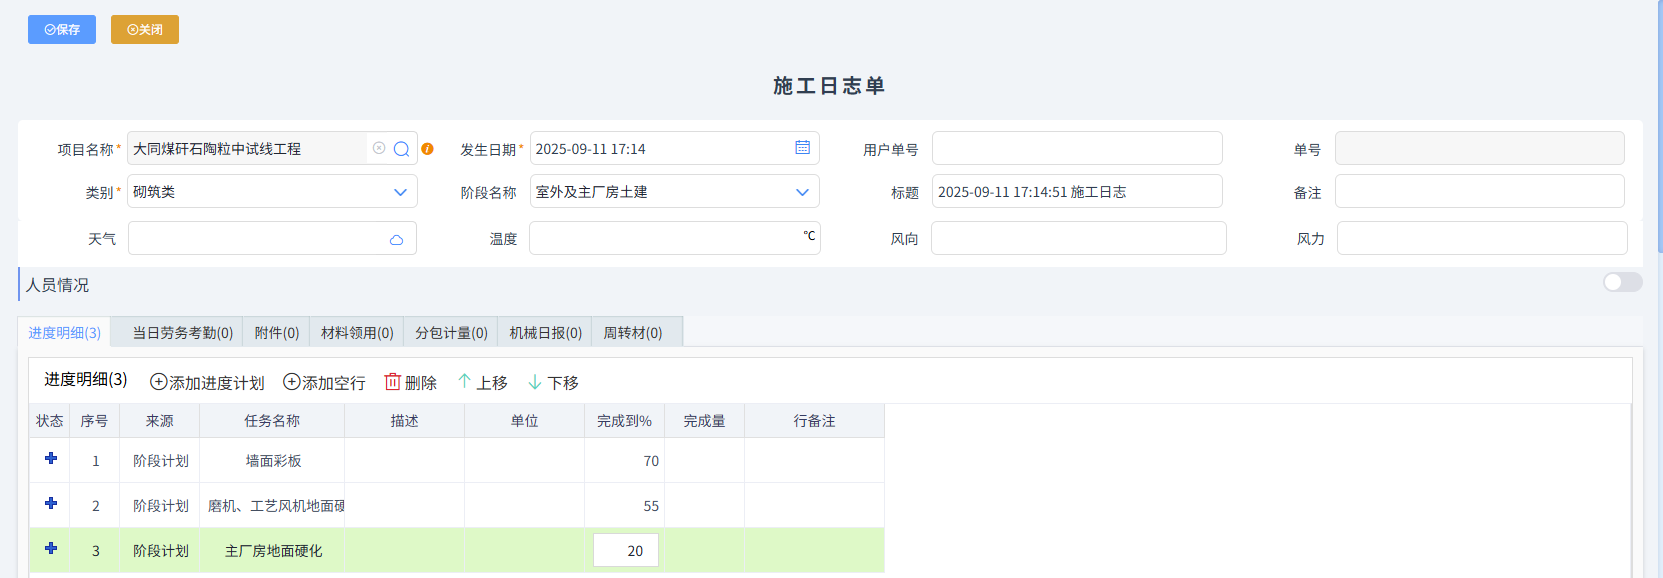Click 下移 to move the row down
Image resolution: width=1663 pixels, height=578 pixels.
click(x=553, y=383)
